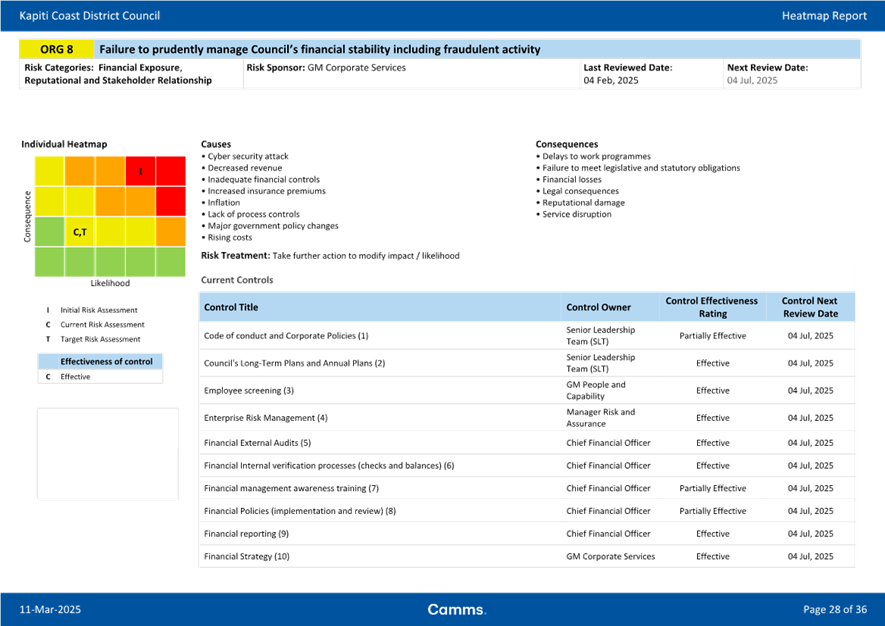
Task: Open the Council's Long-Term Plans and Annual Plans control
Action: [295, 363]
